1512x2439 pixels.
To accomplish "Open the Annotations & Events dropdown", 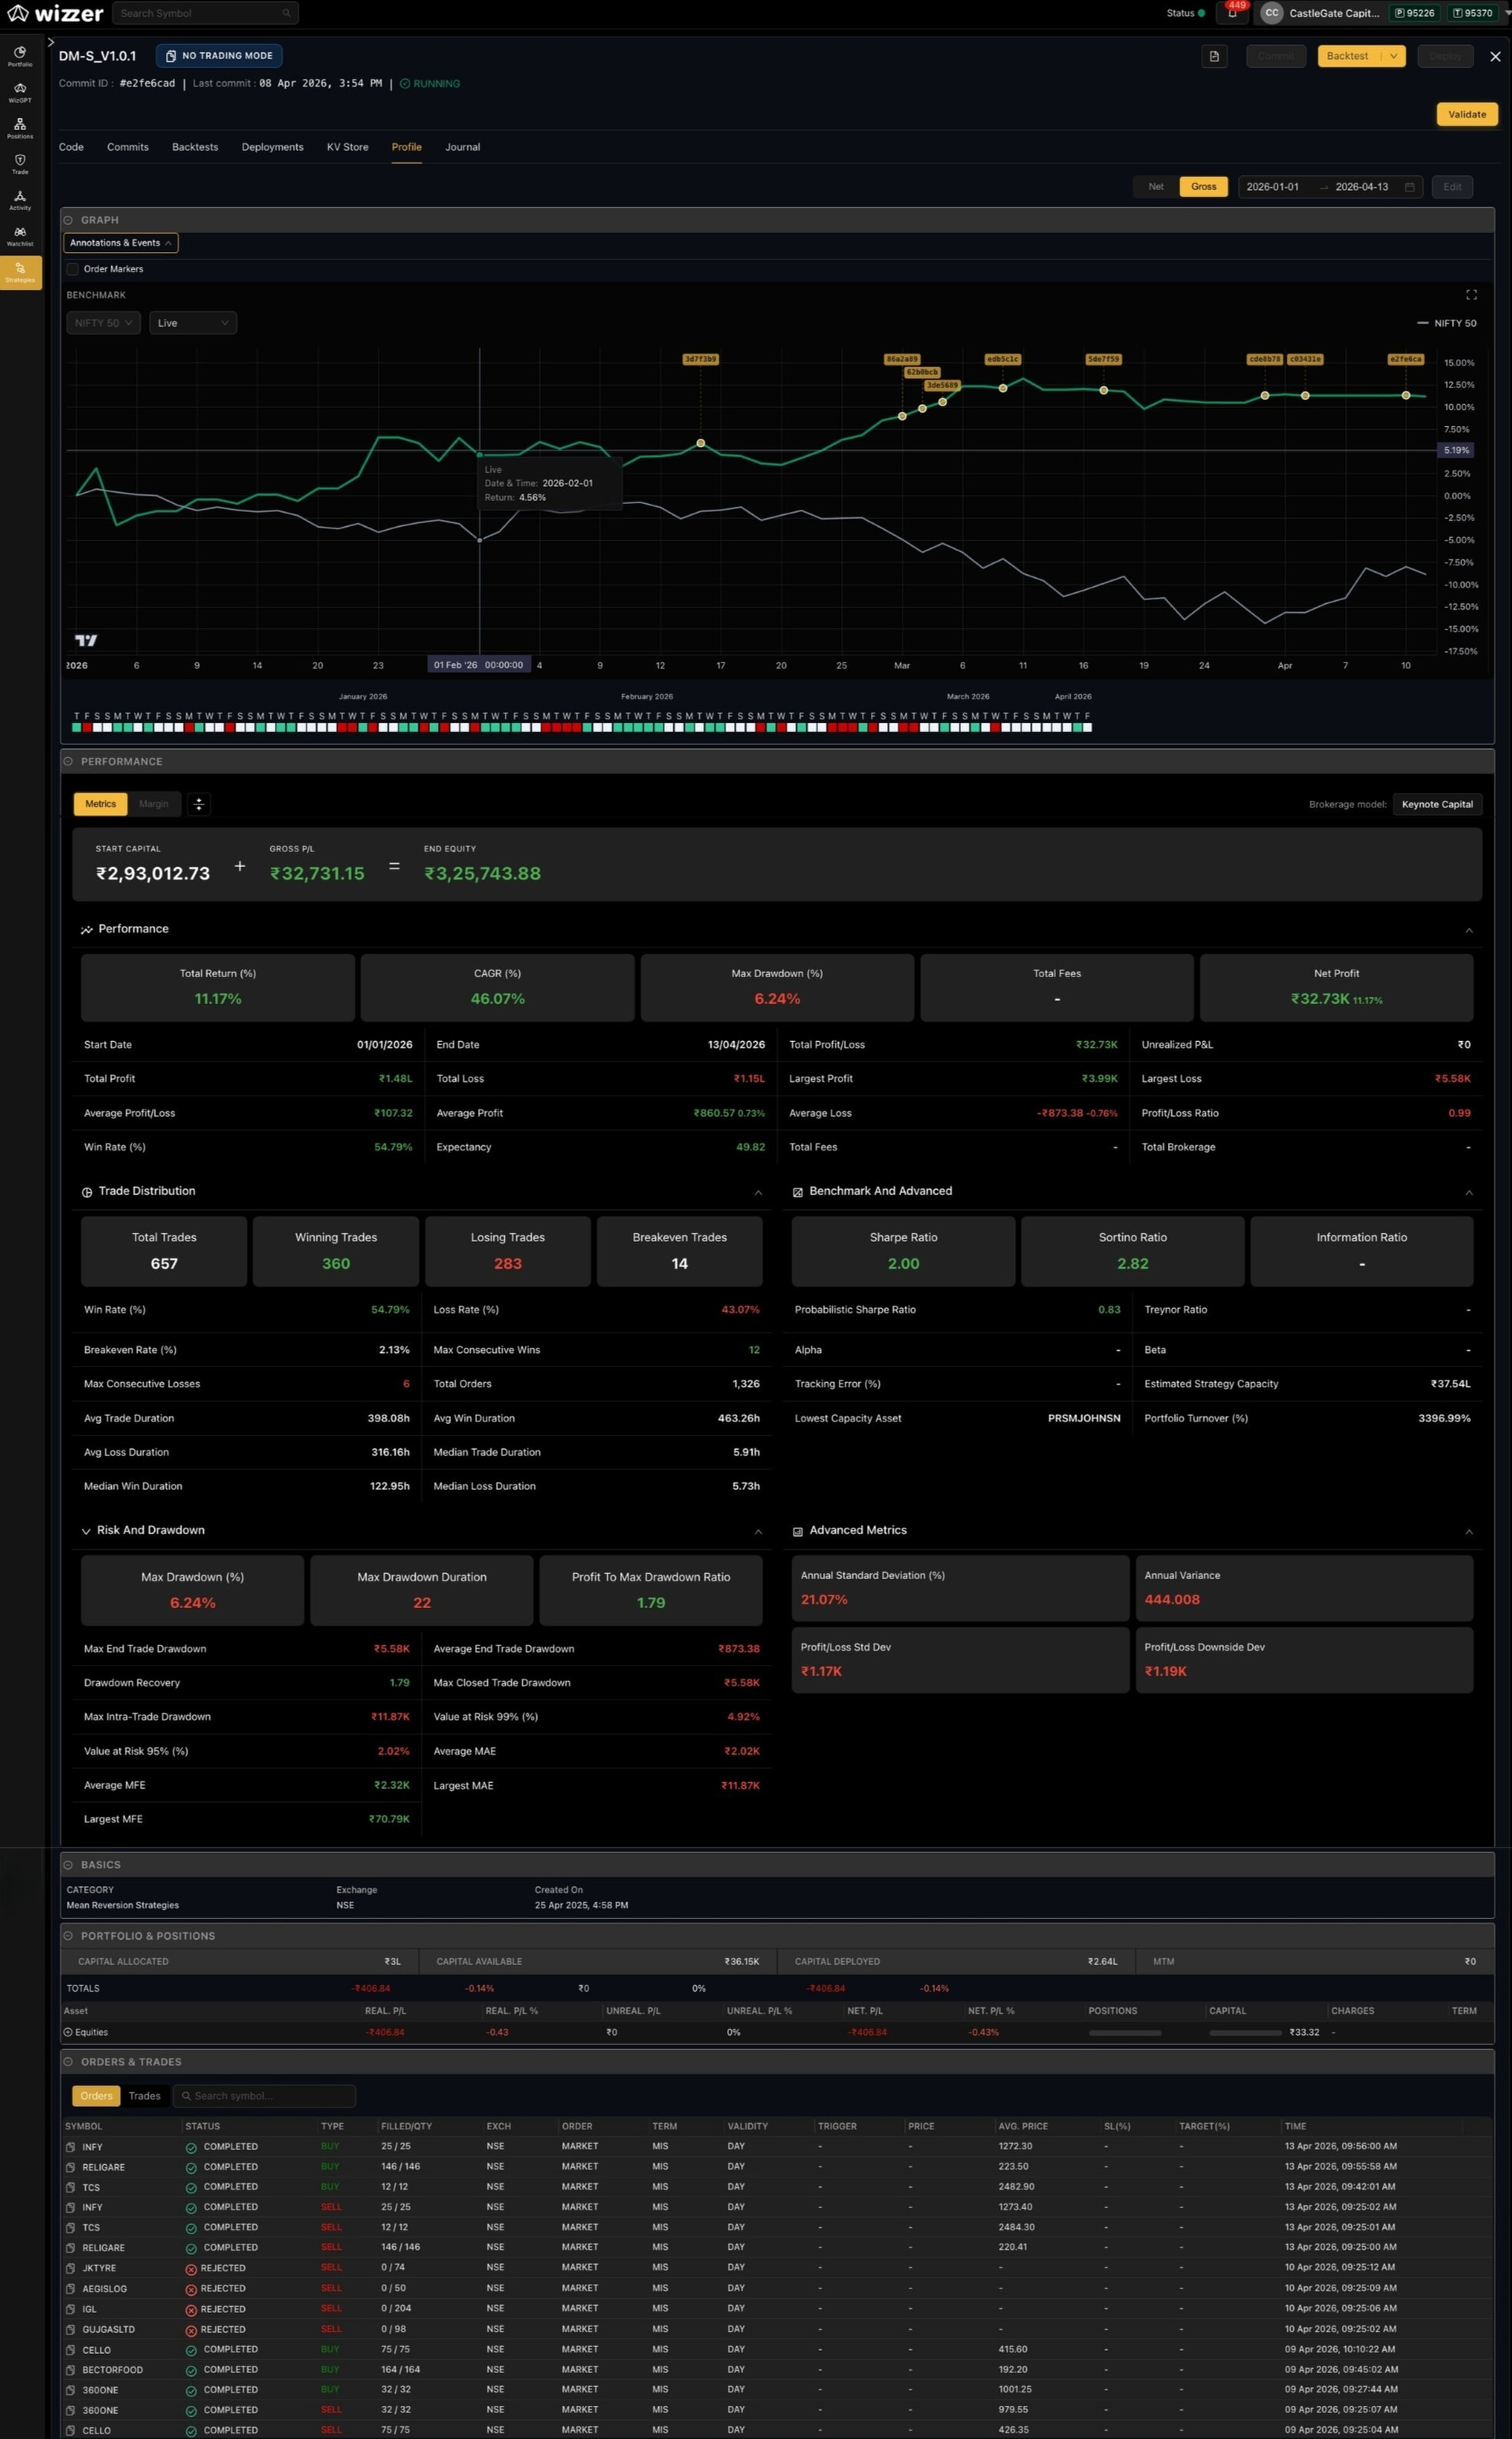I will point(121,243).
